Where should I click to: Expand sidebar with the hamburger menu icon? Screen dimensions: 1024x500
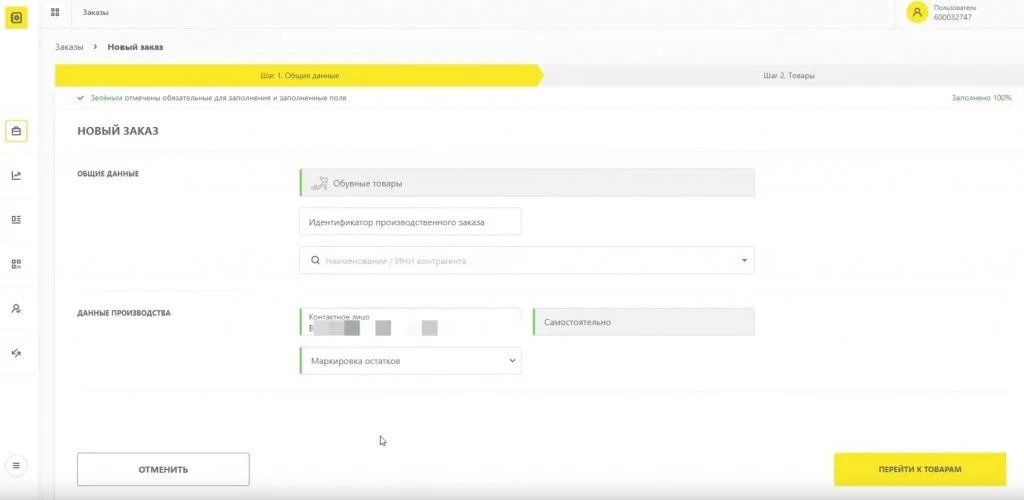click(16, 465)
